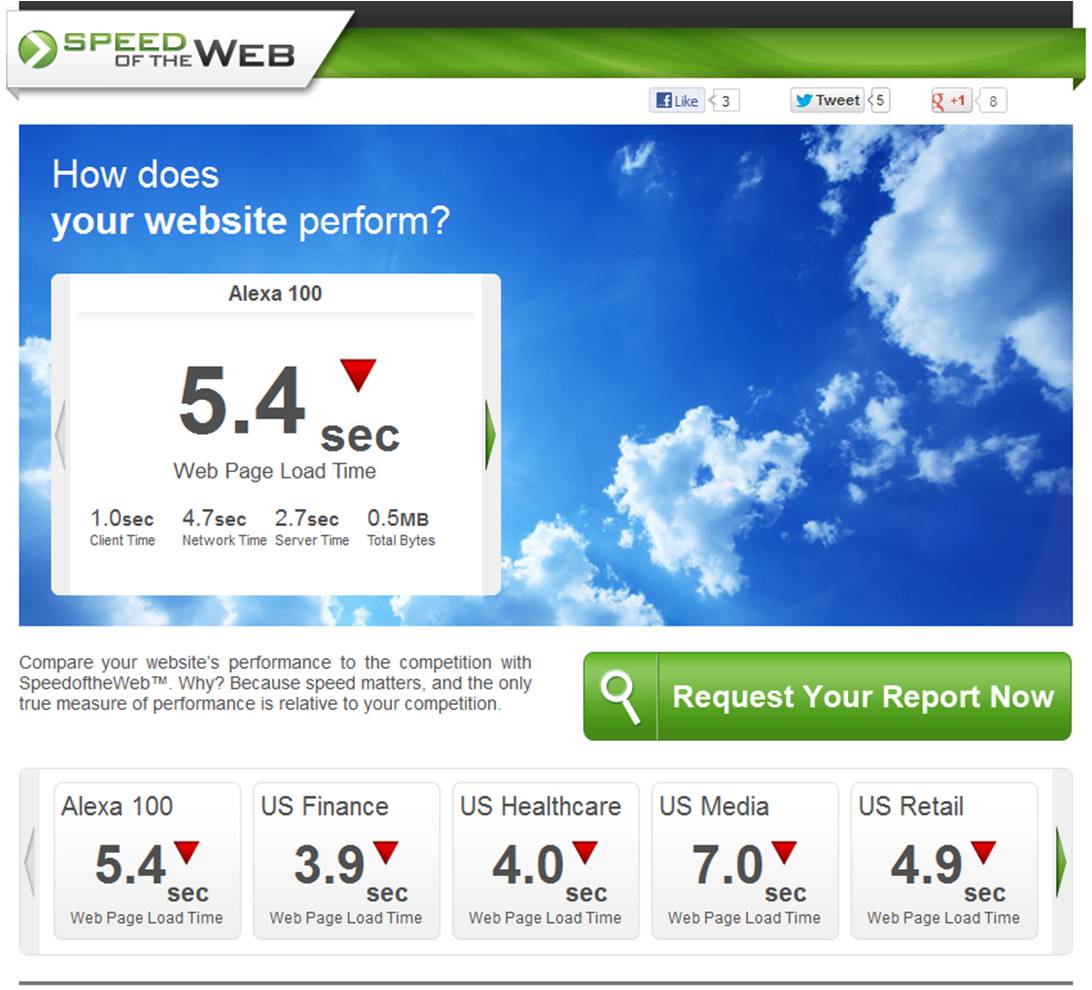
Task: Go to previous slide in Alexa 100 panel
Action: click(x=61, y=434)
